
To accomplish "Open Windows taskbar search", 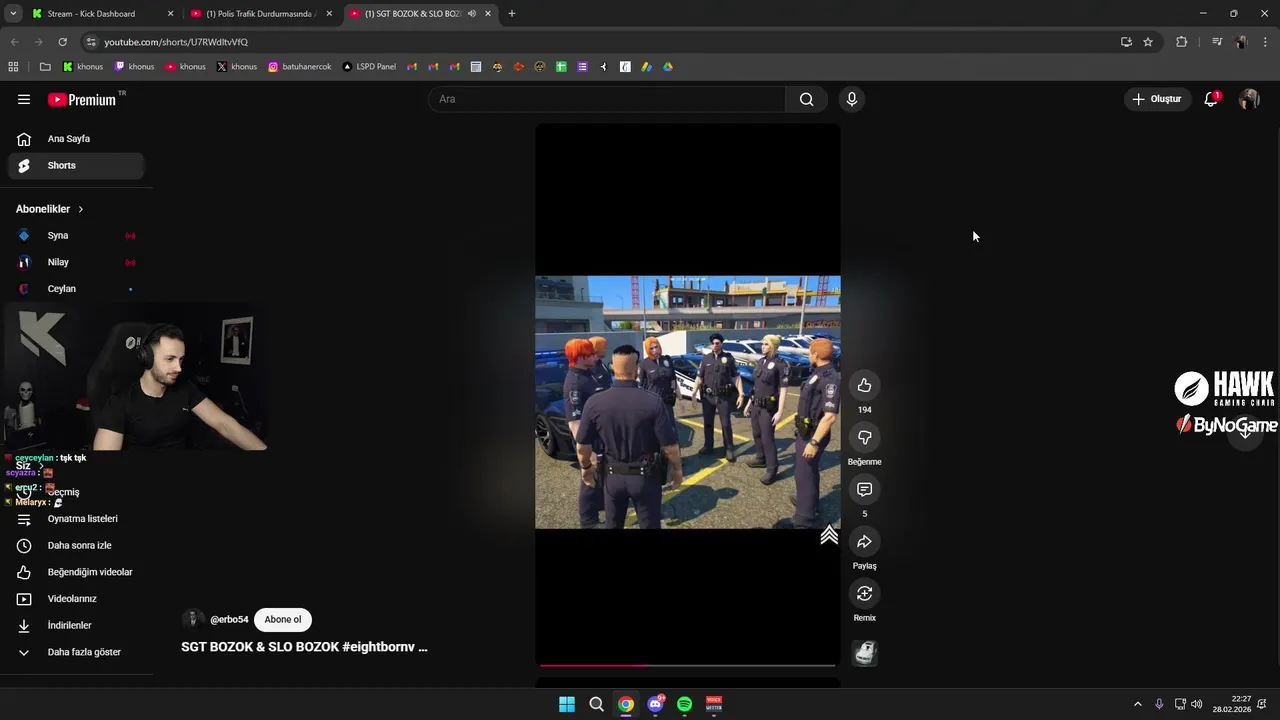I will (x=596, y=704).
